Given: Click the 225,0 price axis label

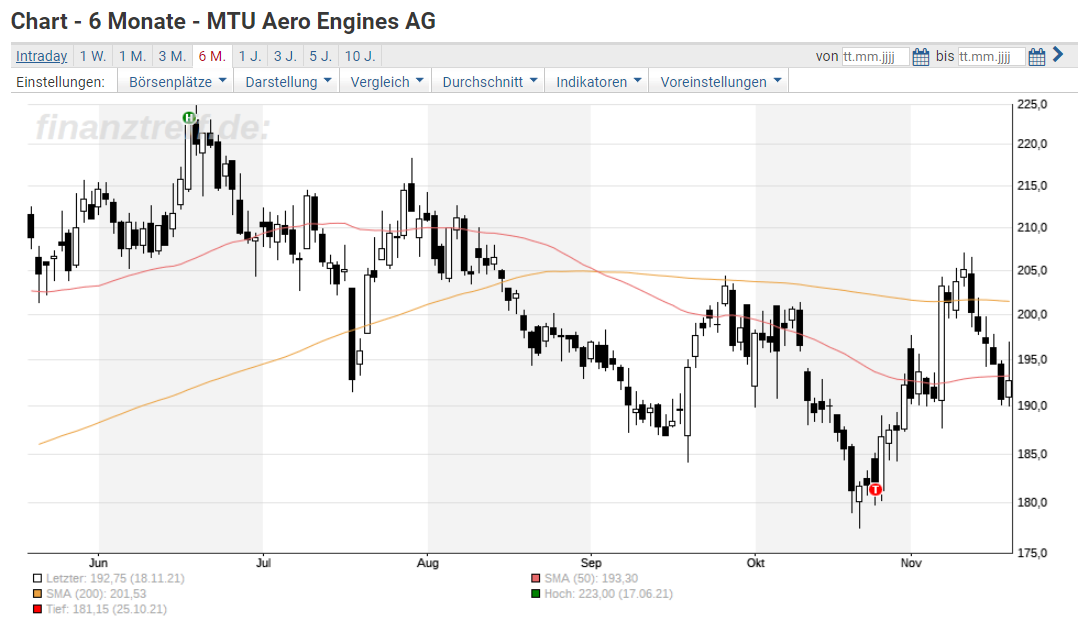Looking at the screenshot, I should 1032,105.
